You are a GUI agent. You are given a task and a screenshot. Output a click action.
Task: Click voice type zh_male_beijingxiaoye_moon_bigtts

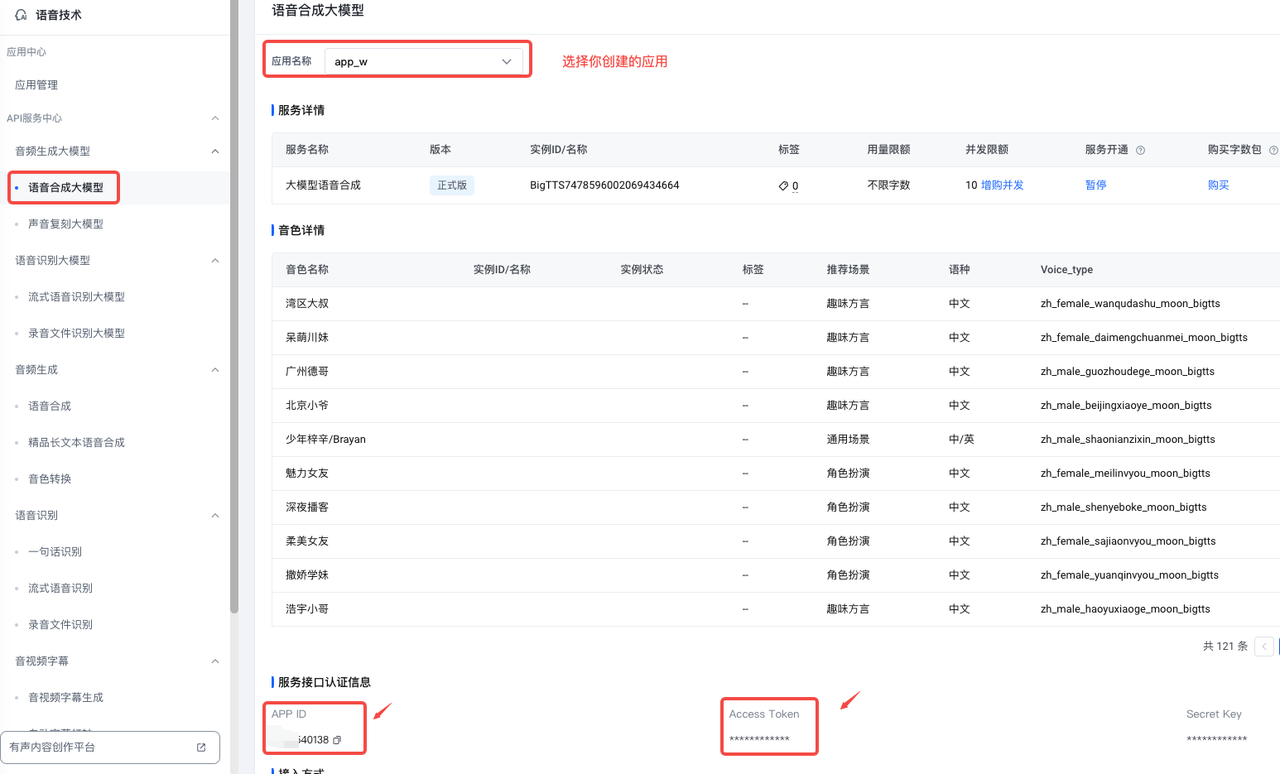(x=1126, y=405)
